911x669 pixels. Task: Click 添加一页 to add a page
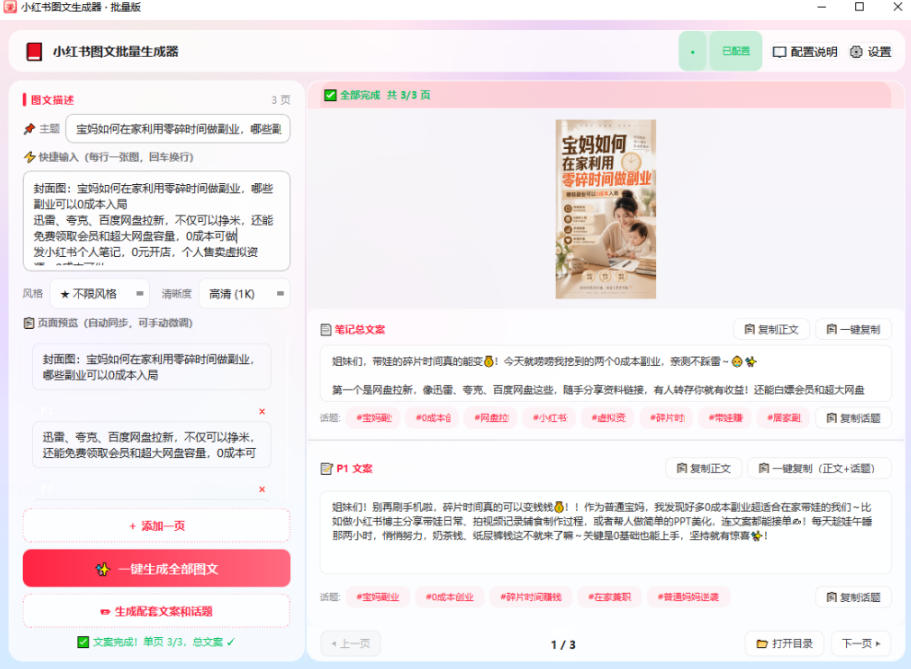pyautogui.click(x=156, y=526)
